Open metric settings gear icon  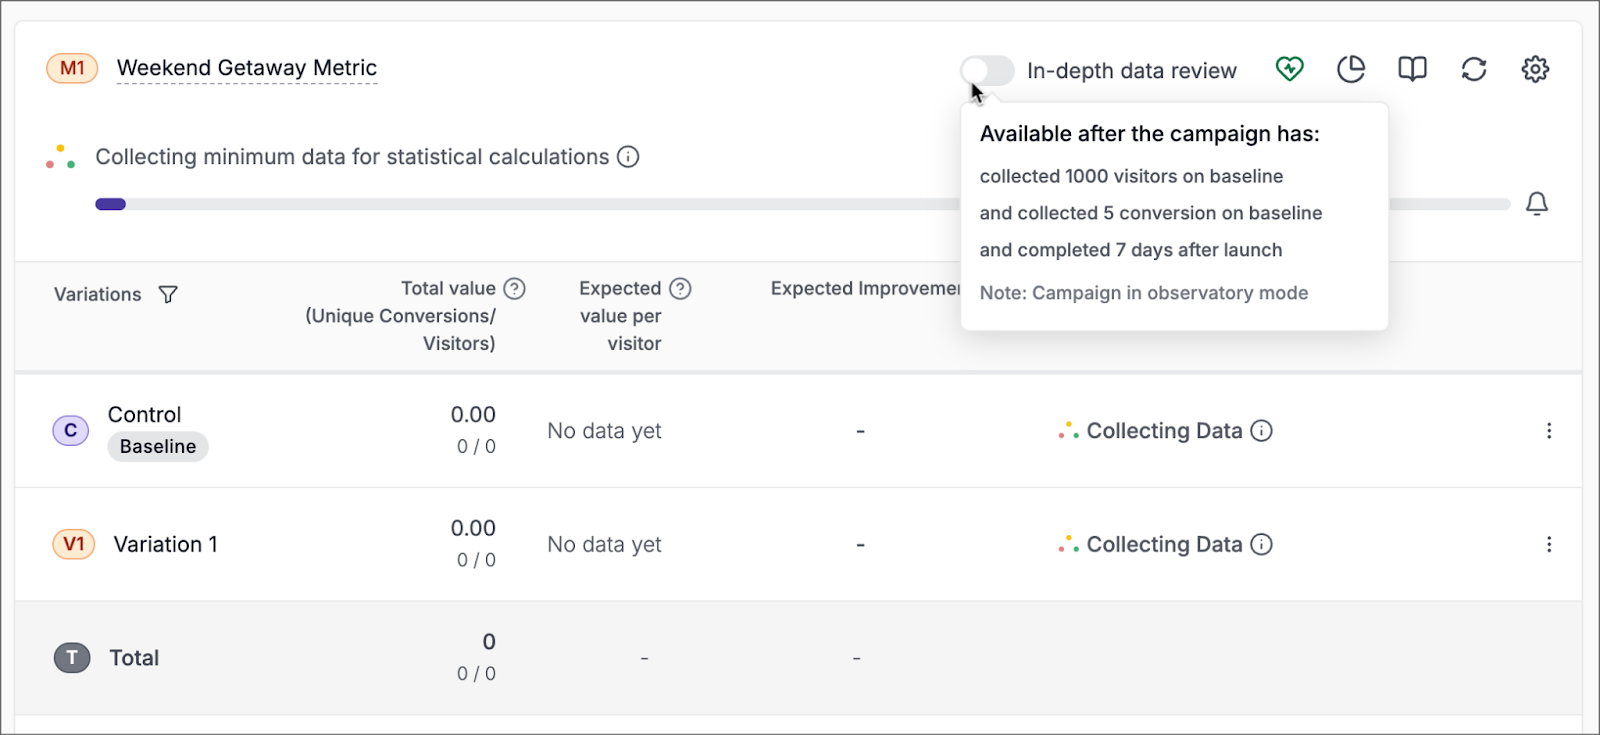click(x=1535, y=69)
